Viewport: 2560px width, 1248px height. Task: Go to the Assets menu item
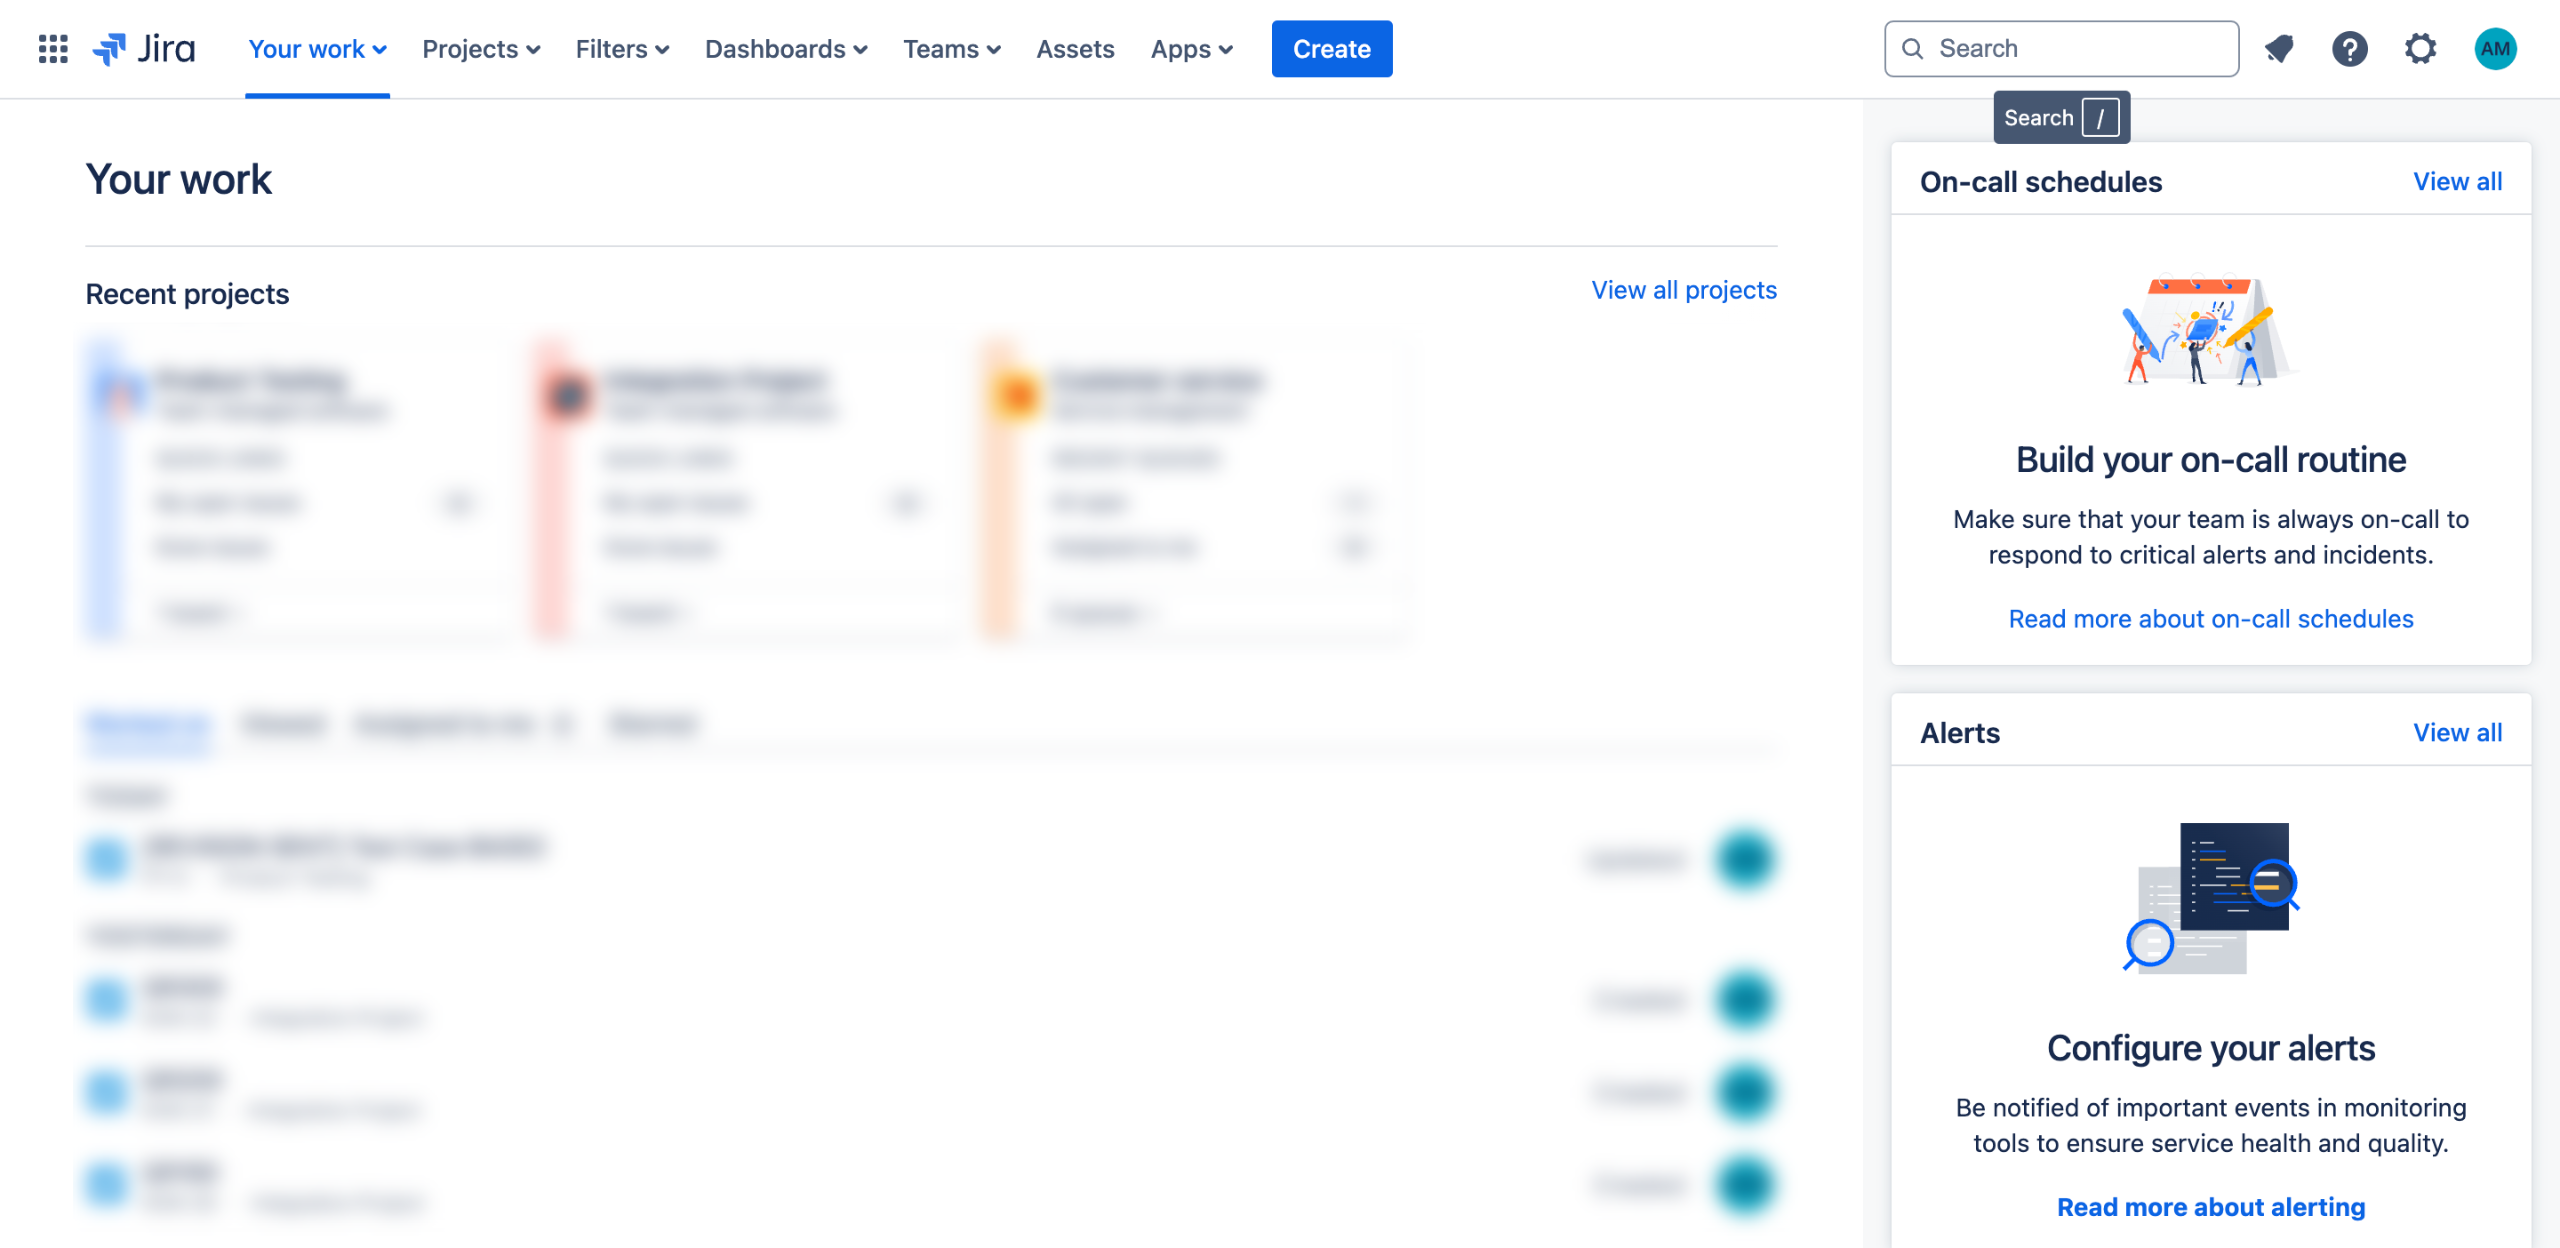[1075, 49]
